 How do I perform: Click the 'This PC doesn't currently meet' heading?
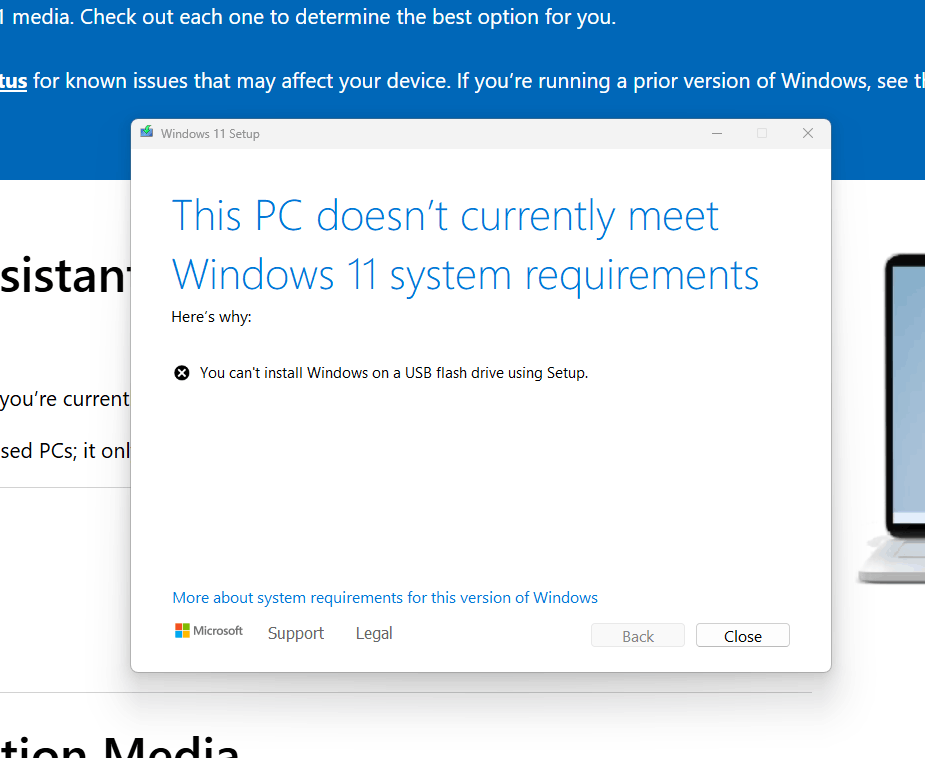(x=445, y=216)
